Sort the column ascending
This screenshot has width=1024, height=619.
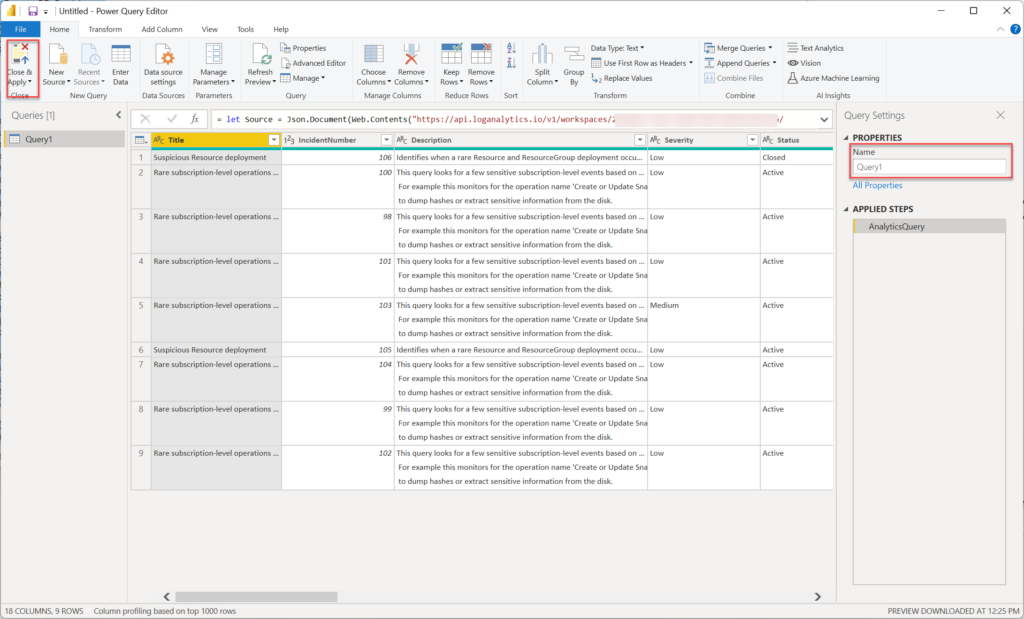coord(511,48)
